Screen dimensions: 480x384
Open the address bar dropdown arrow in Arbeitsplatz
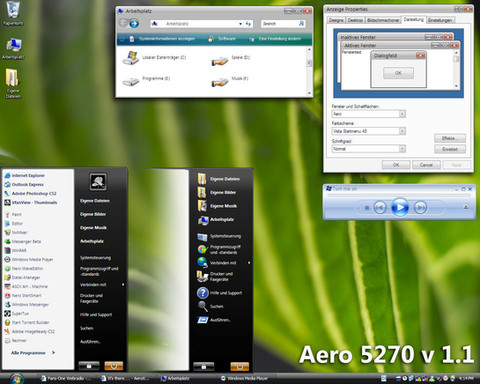[240, 24]
